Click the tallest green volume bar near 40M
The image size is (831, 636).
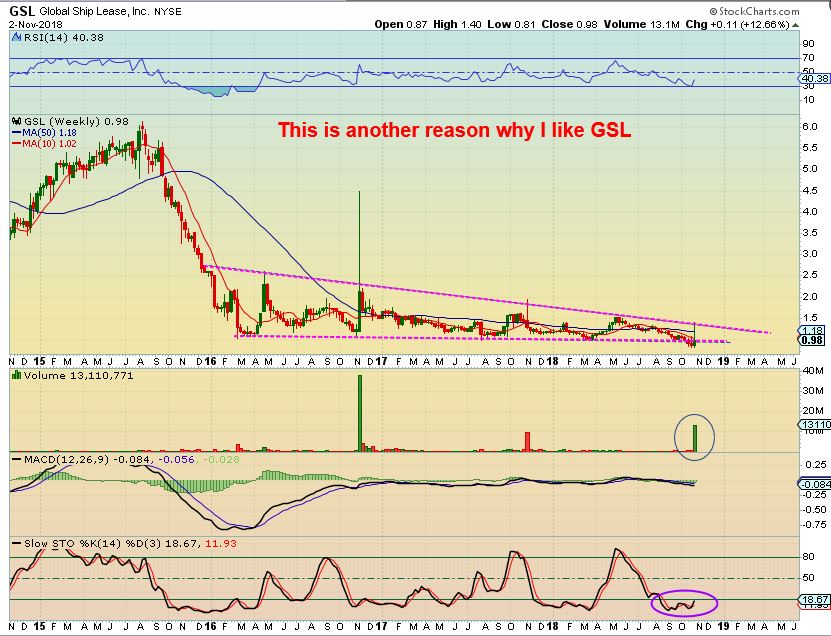(x=360, y=413)
